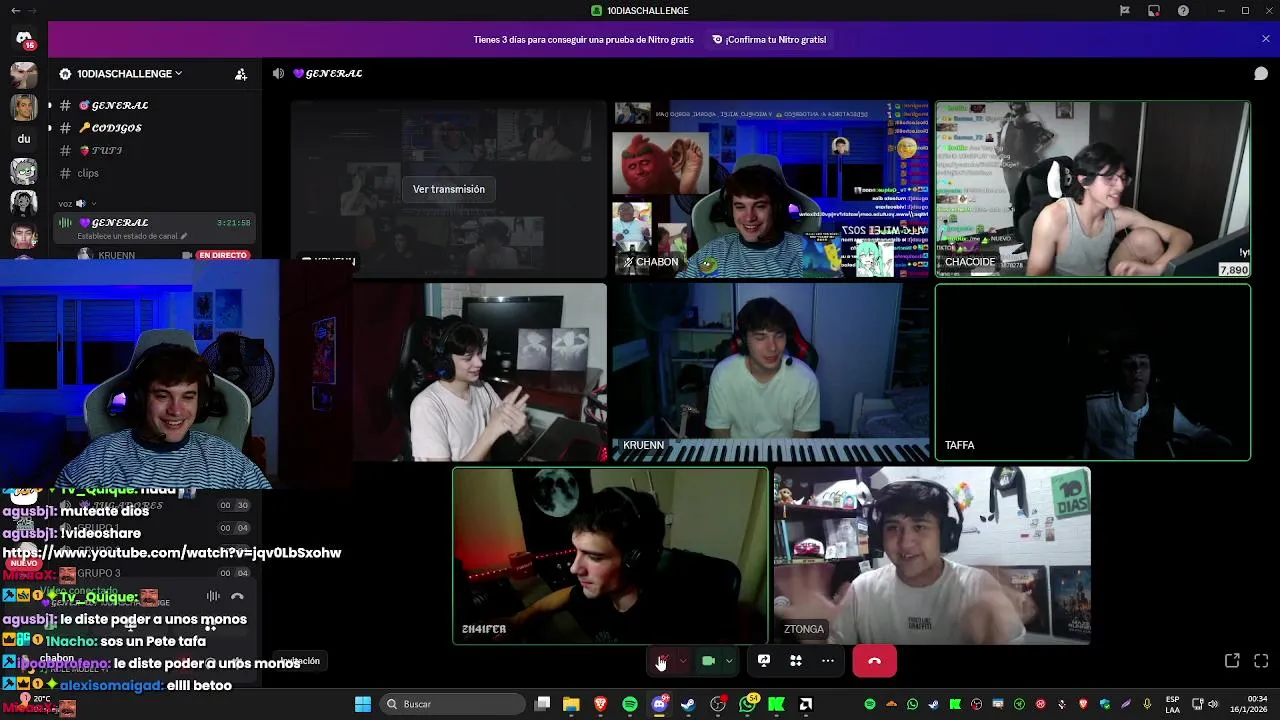
Task: Go back with the left navigation arrow
Action: pyautogui.click(x=15, y=11)
